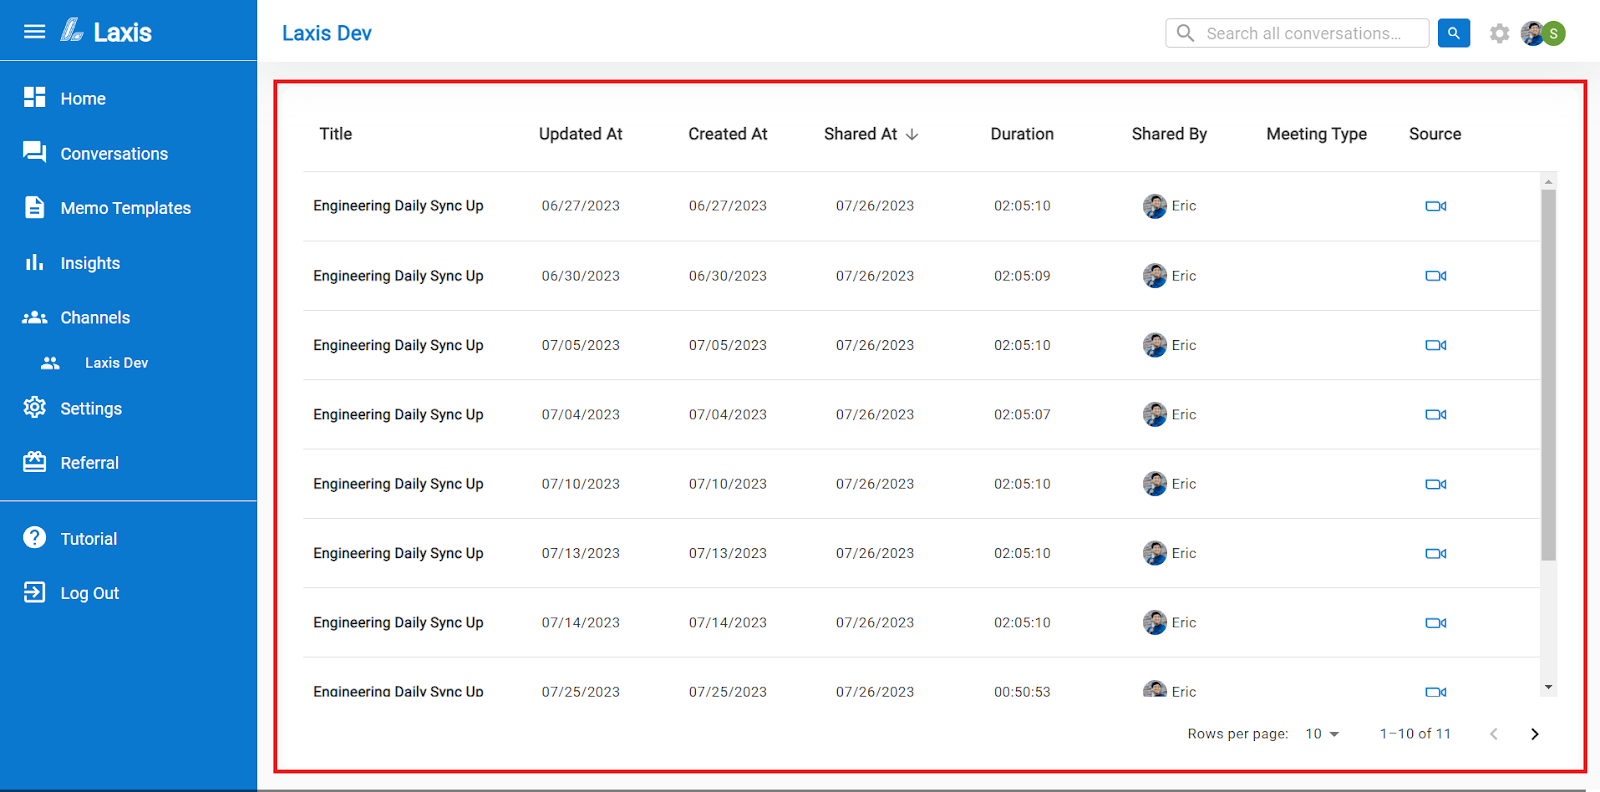This screenshot has width=1600, height=792.
Task: Sort by Shared By column
Action: 1169,134
